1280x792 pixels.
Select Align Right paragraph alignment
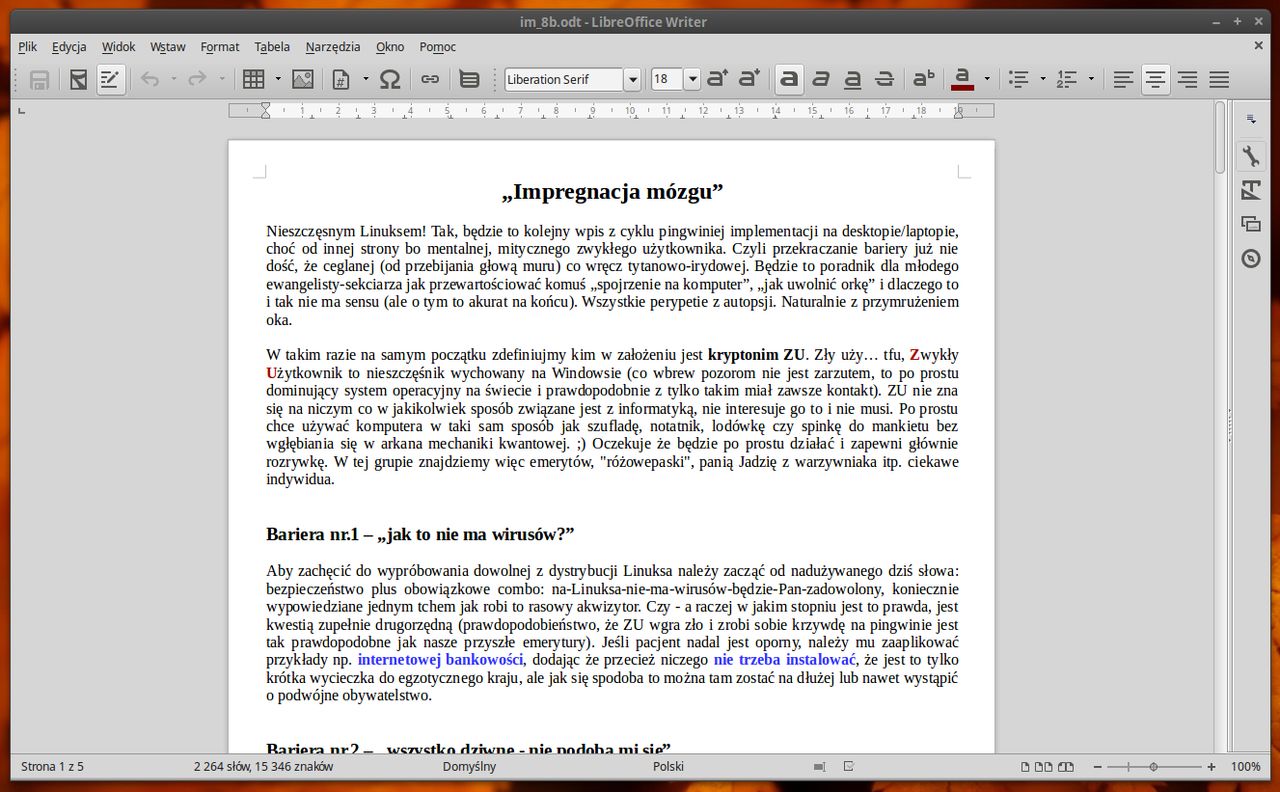pyautogui.click(x=1187, y=79)
